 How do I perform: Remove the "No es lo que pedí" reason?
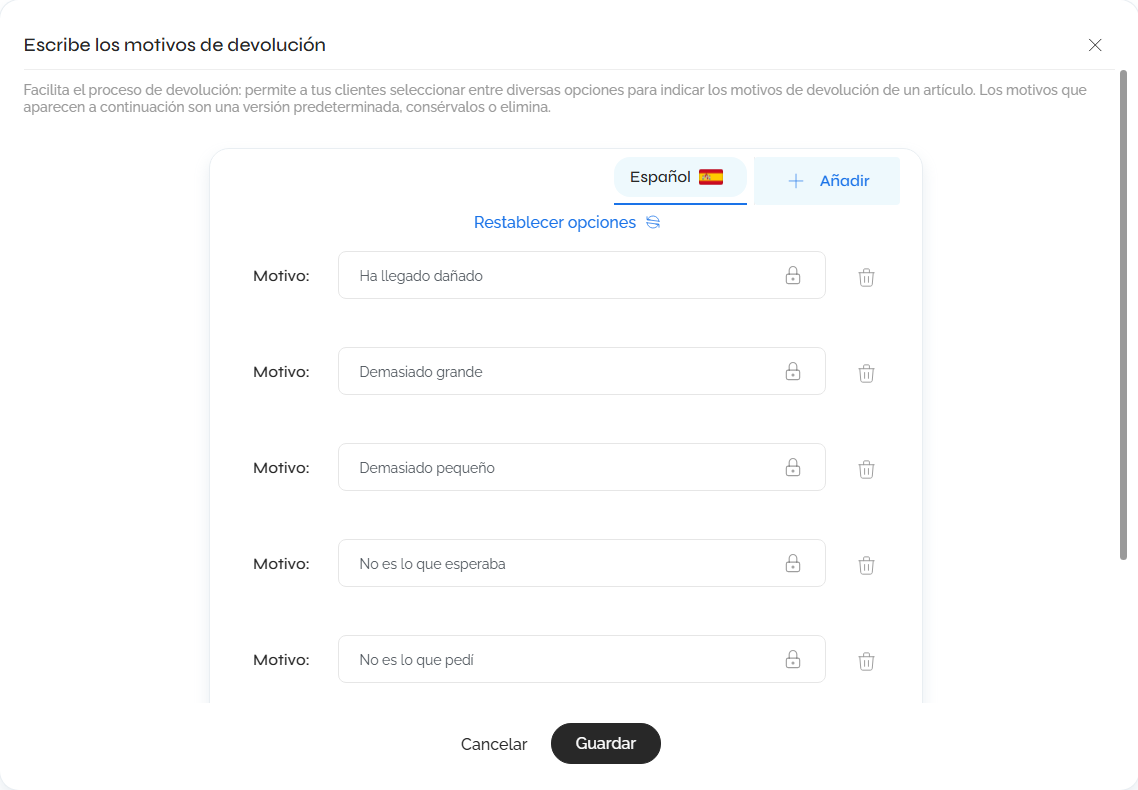pos(866,660)
